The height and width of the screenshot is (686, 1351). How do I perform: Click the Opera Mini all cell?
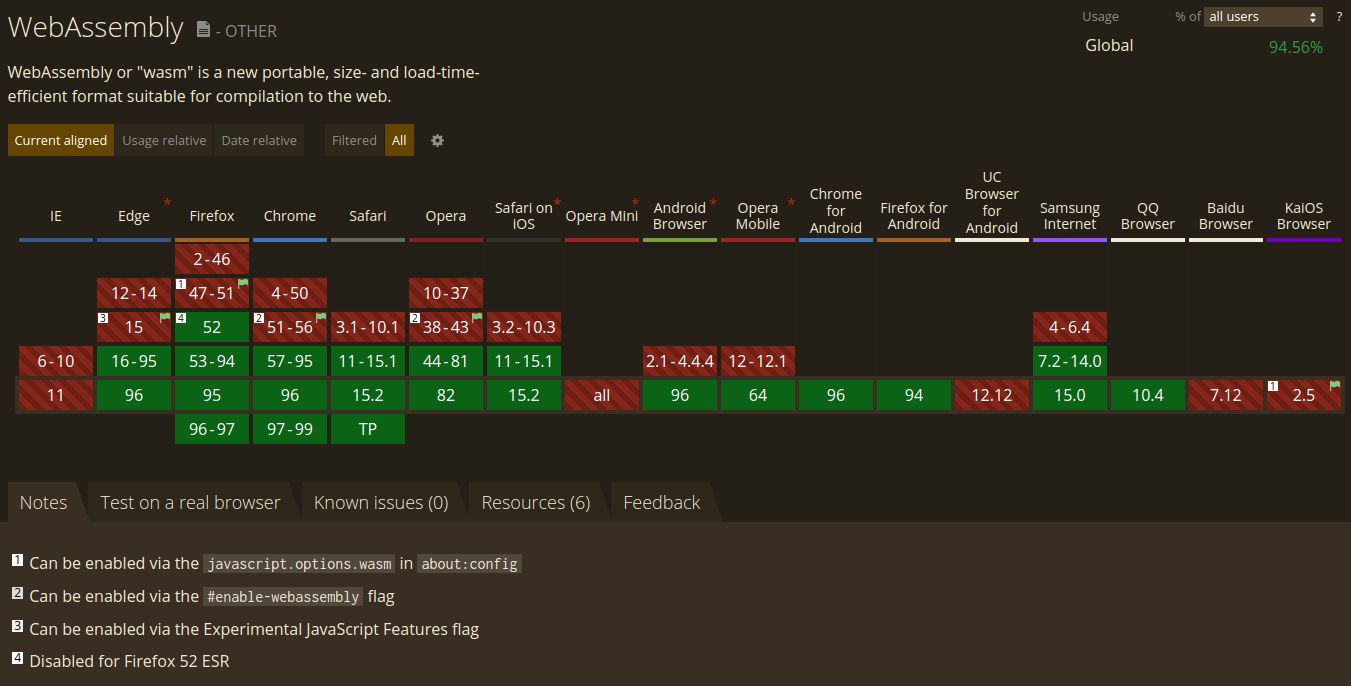pyautogui.click(x=602, y=395)
